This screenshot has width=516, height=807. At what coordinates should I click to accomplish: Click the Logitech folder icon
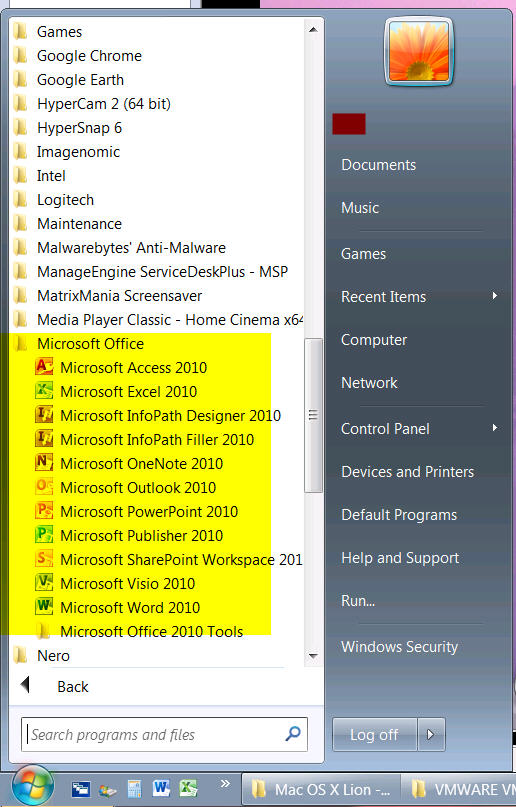click(21, 199)
